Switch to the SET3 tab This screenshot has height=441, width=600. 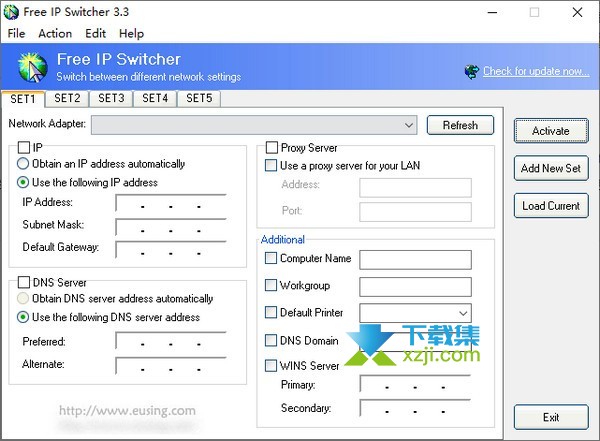[111, 98]
